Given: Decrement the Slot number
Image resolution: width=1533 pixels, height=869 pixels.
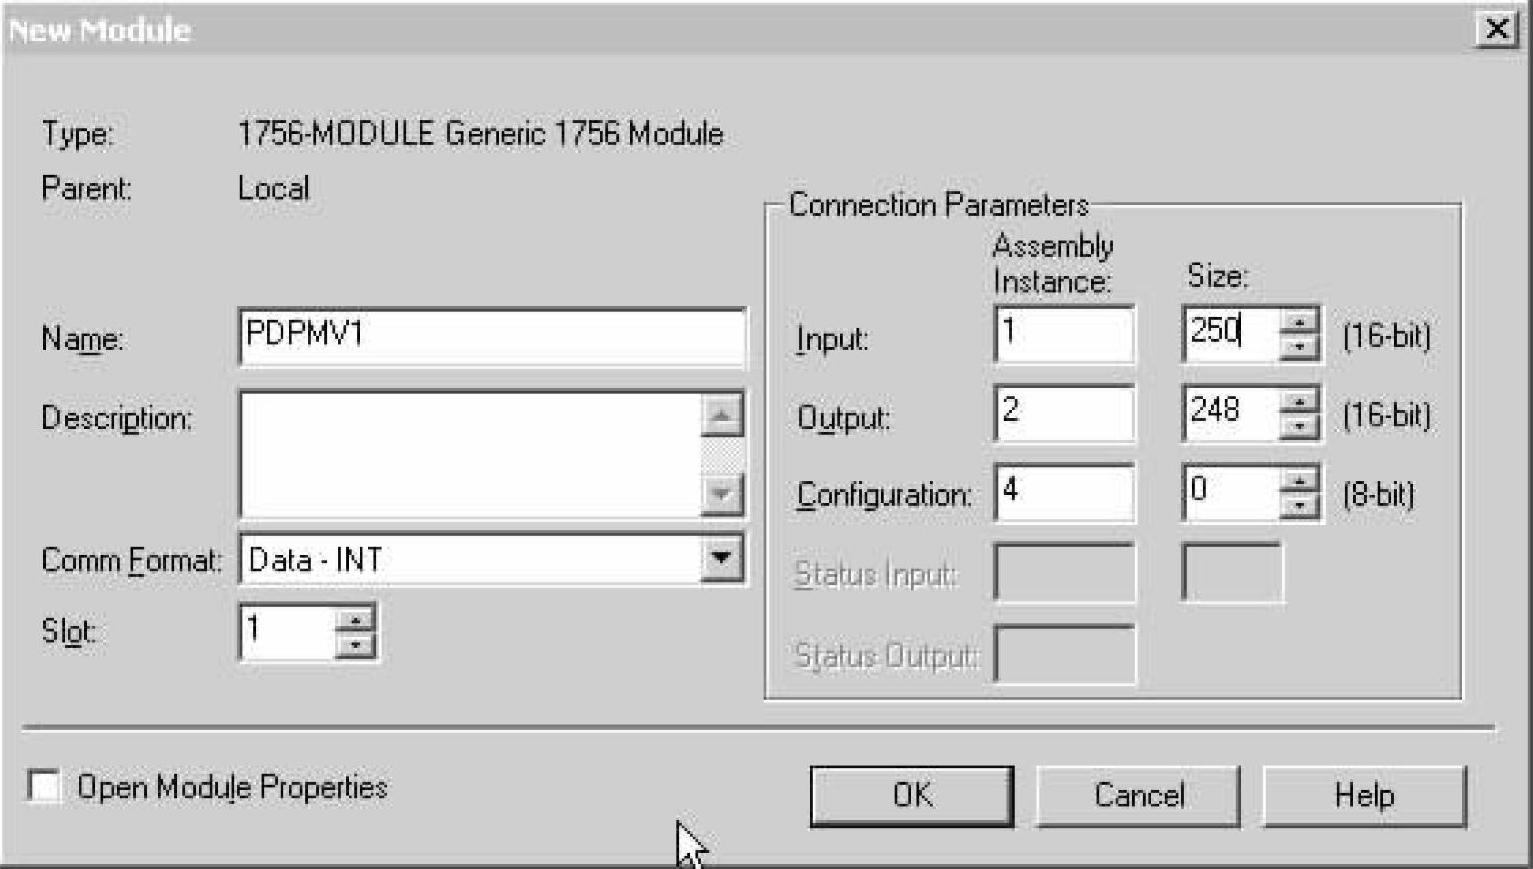Looking at the screenshot, I should (355, 644).
